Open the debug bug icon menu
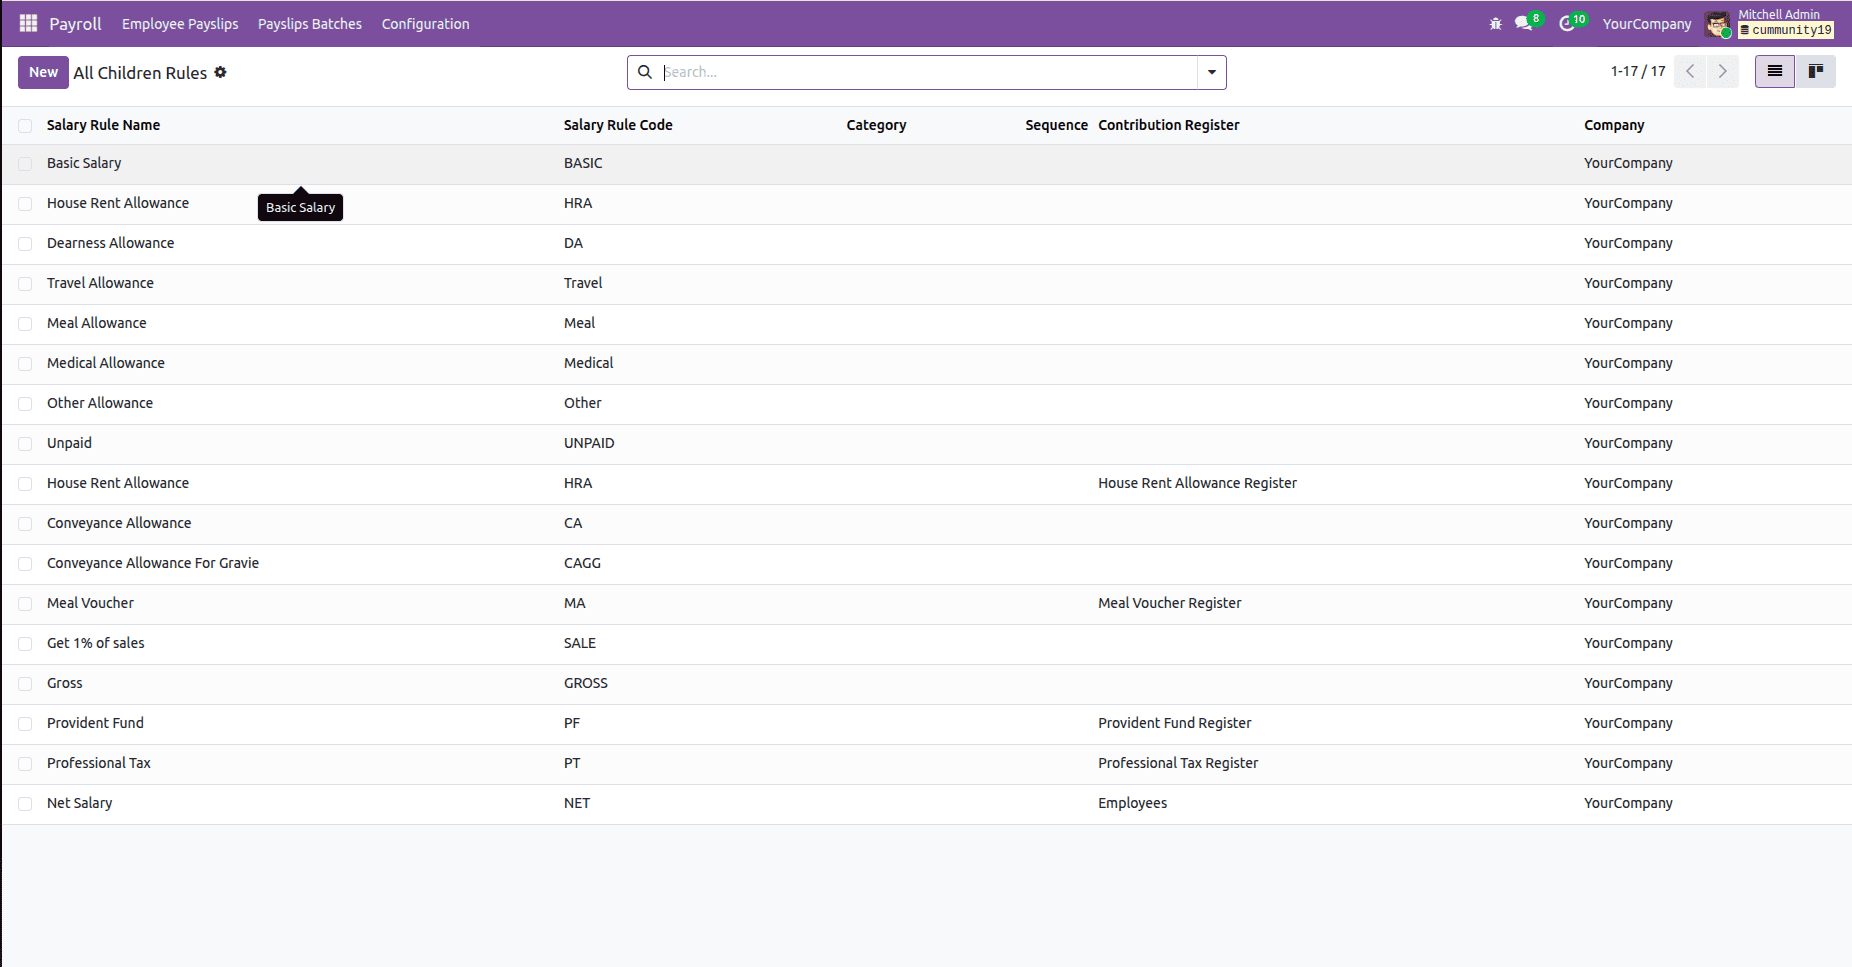The image size is (1852, 967). (x=1496, y=23)
